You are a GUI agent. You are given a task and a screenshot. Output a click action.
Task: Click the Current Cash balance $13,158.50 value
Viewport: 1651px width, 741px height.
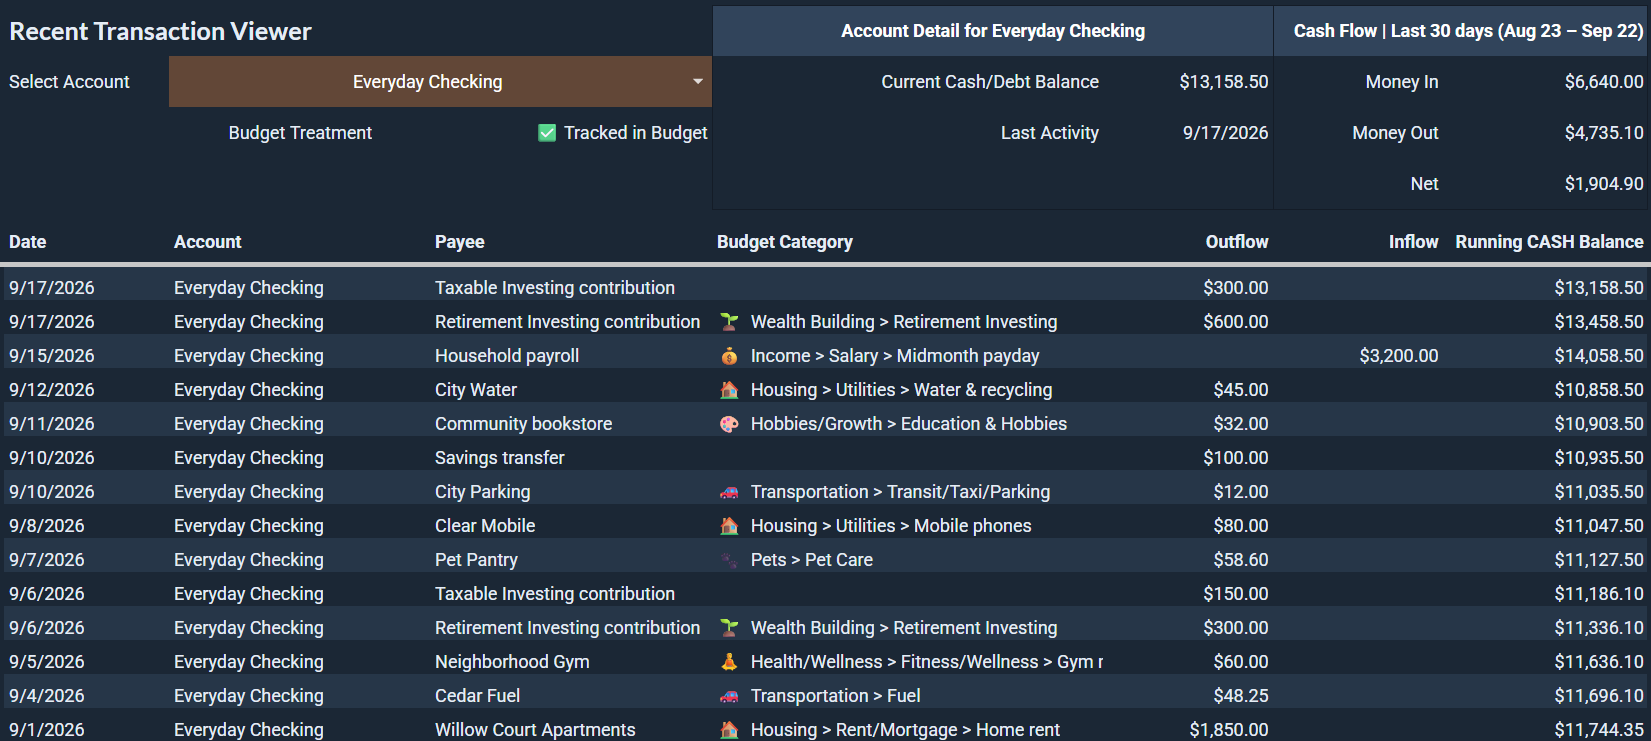pyautogui.click(x=1224, y=82)
